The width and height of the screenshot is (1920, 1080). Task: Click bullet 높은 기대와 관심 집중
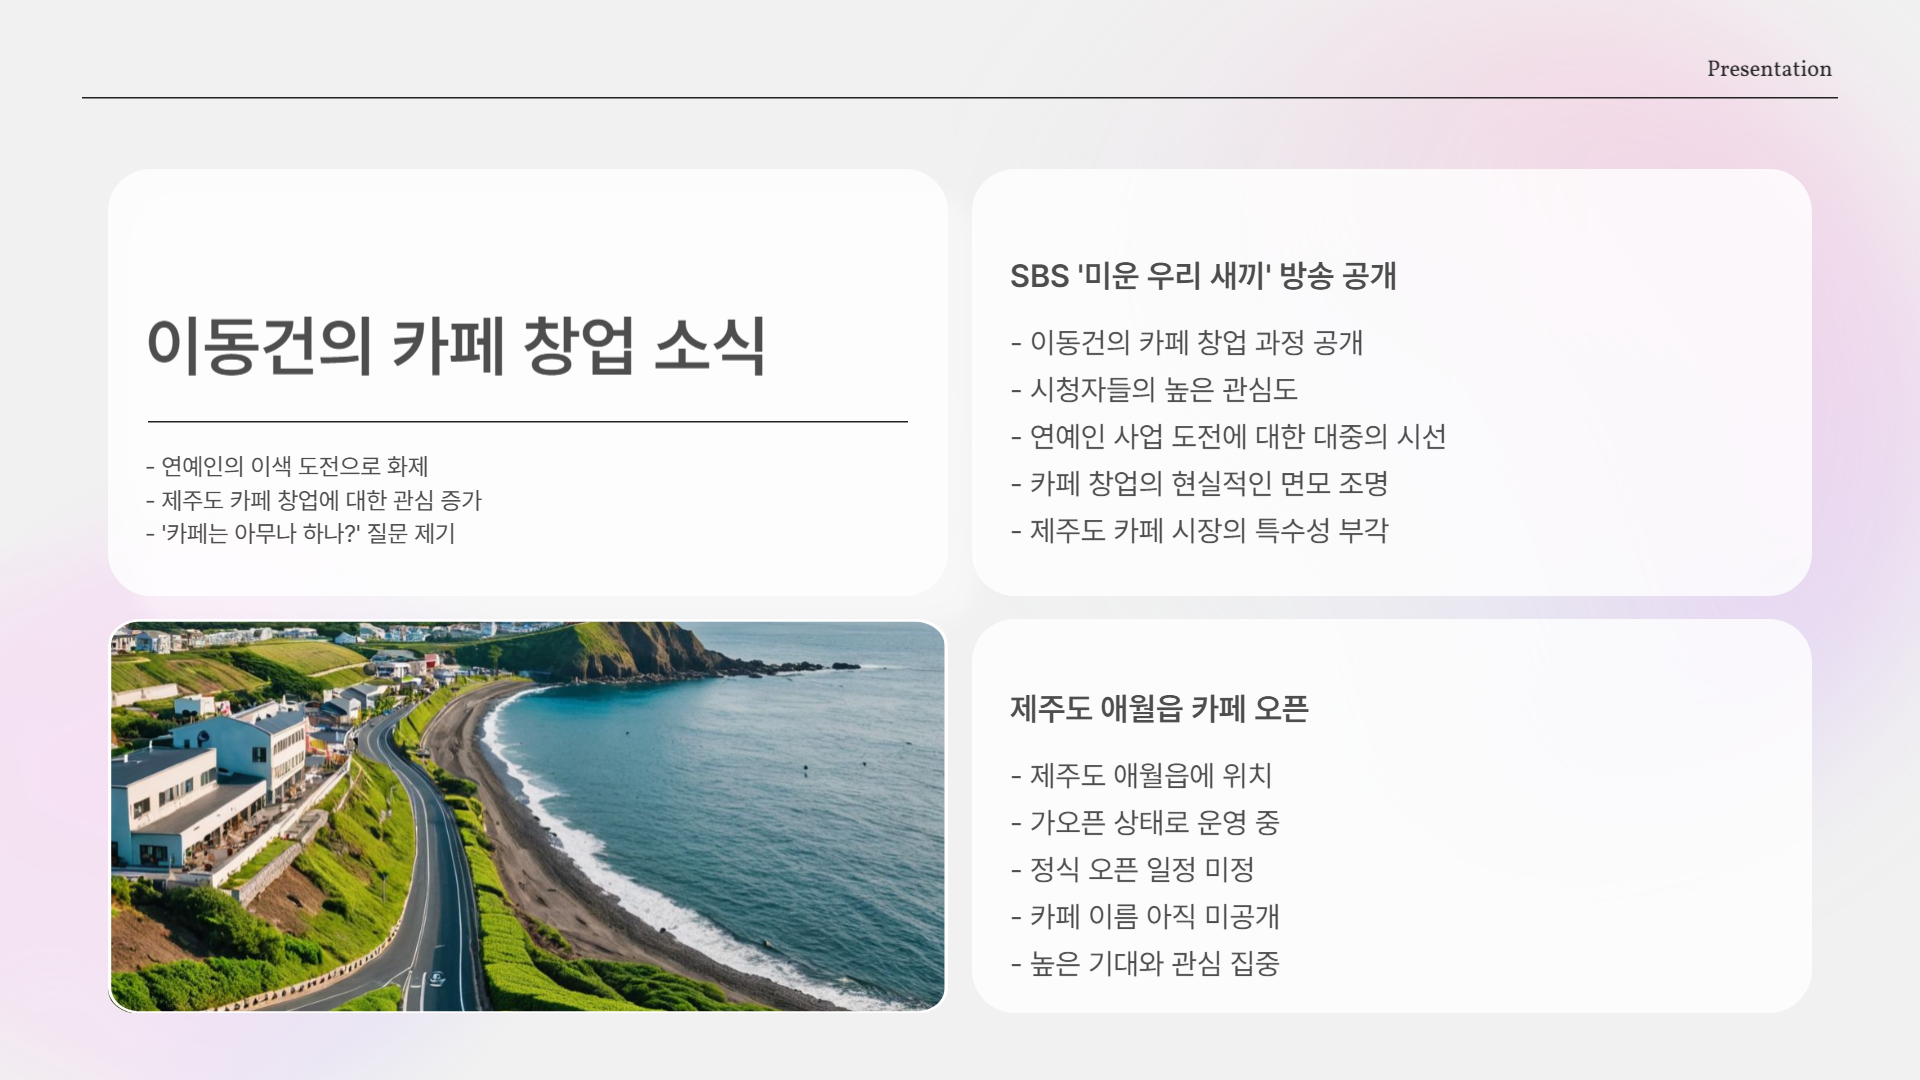1145,964
